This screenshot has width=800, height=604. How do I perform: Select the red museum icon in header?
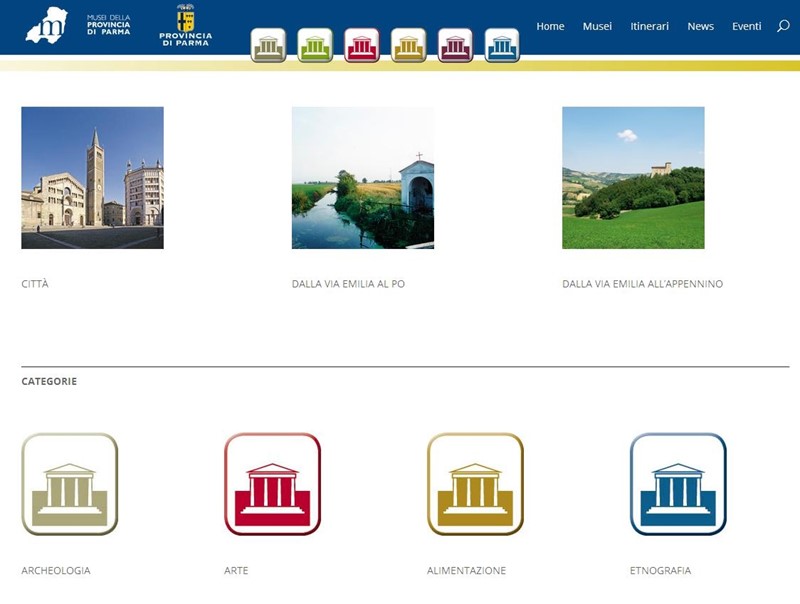(x=362, y=45)
